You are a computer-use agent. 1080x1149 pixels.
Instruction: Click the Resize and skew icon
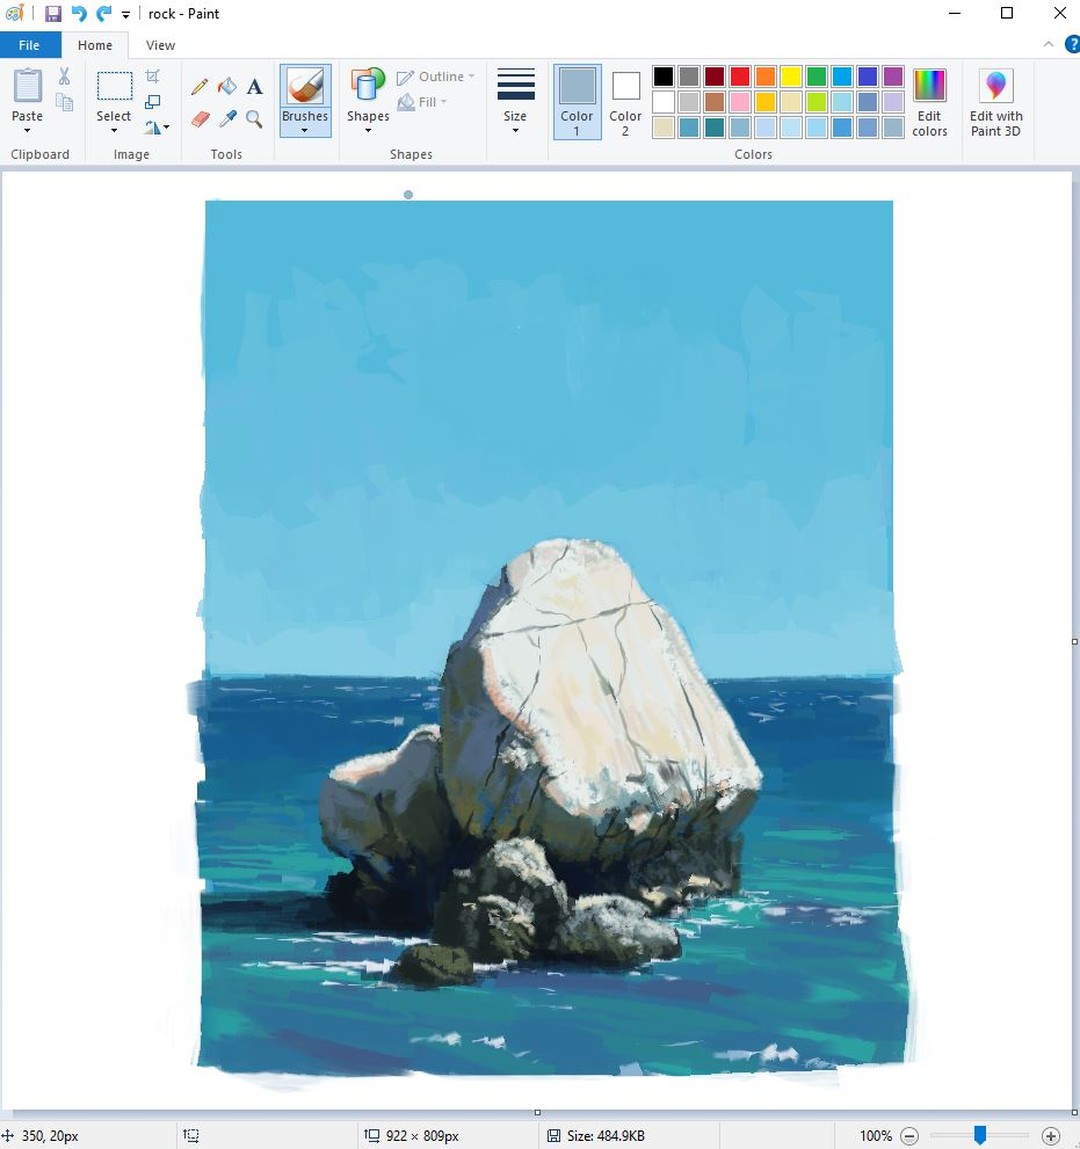(152, 102)
